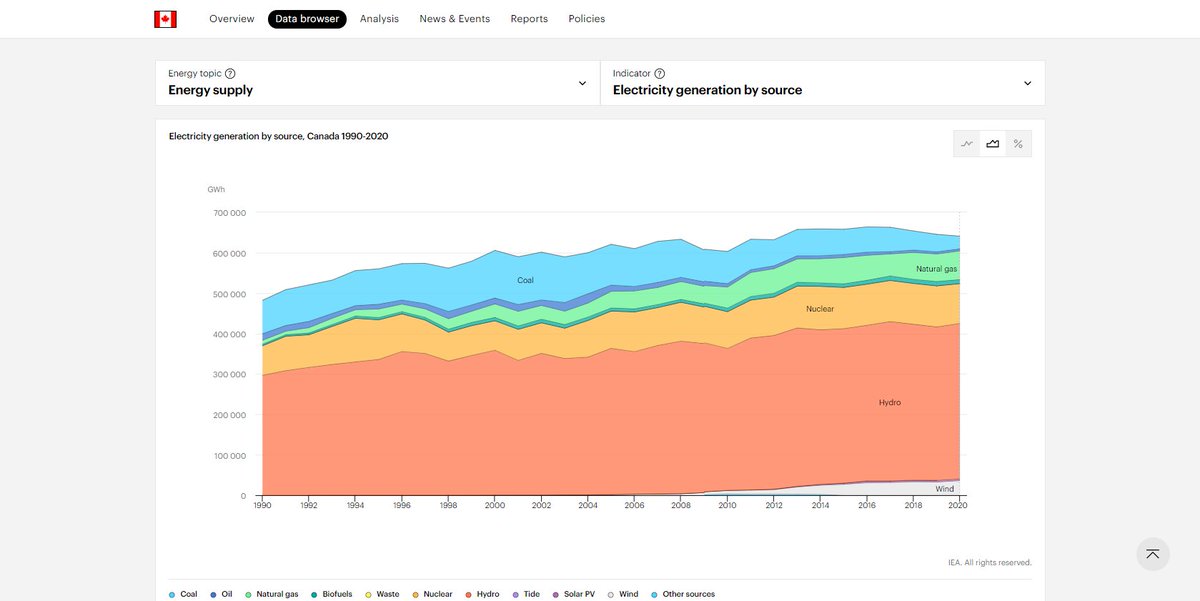Click the scroll-to-top arrow button
The image size is (1200, 601).
click(x=1152, y=553)
